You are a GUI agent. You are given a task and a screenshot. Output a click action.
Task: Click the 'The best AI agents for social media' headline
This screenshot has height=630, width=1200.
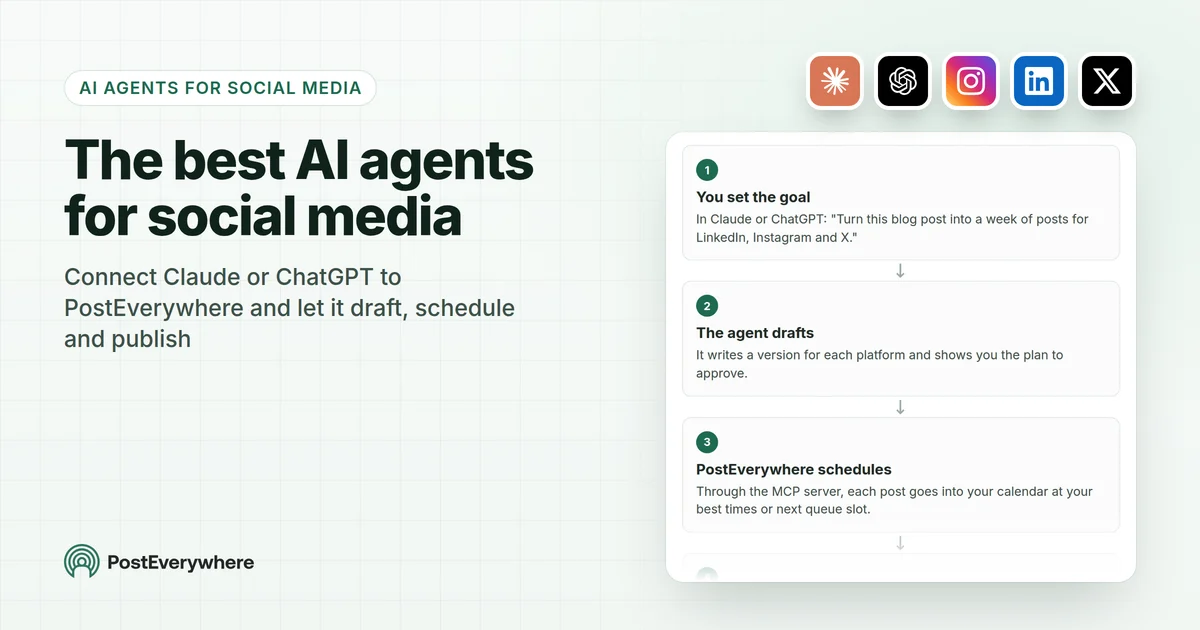click(299, 188)
